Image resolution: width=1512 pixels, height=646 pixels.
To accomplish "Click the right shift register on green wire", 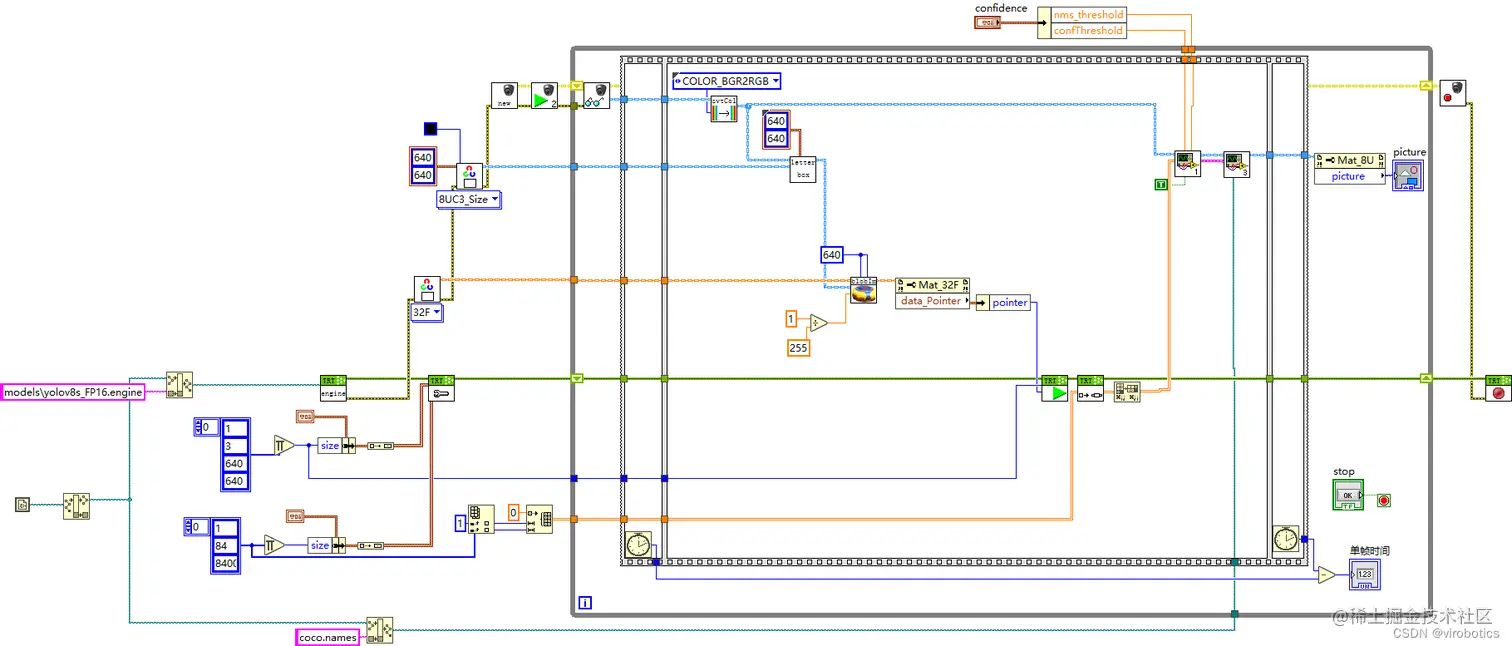I will (x=1424, y=378).
